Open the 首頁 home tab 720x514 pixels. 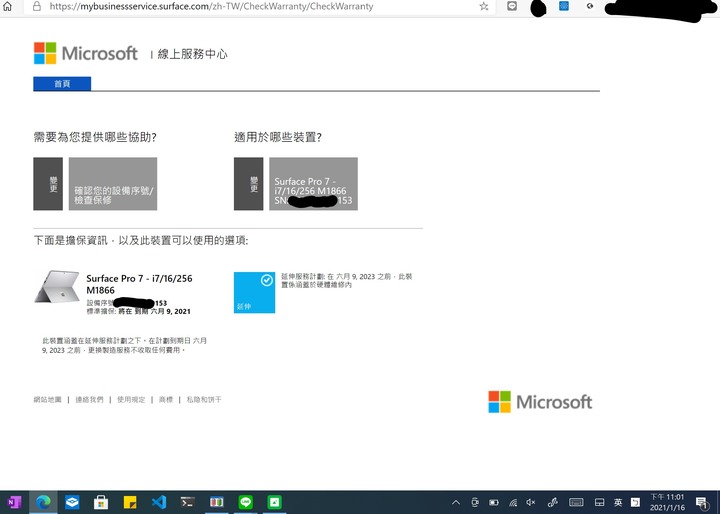pyautogui.click(x=62, y=84)
